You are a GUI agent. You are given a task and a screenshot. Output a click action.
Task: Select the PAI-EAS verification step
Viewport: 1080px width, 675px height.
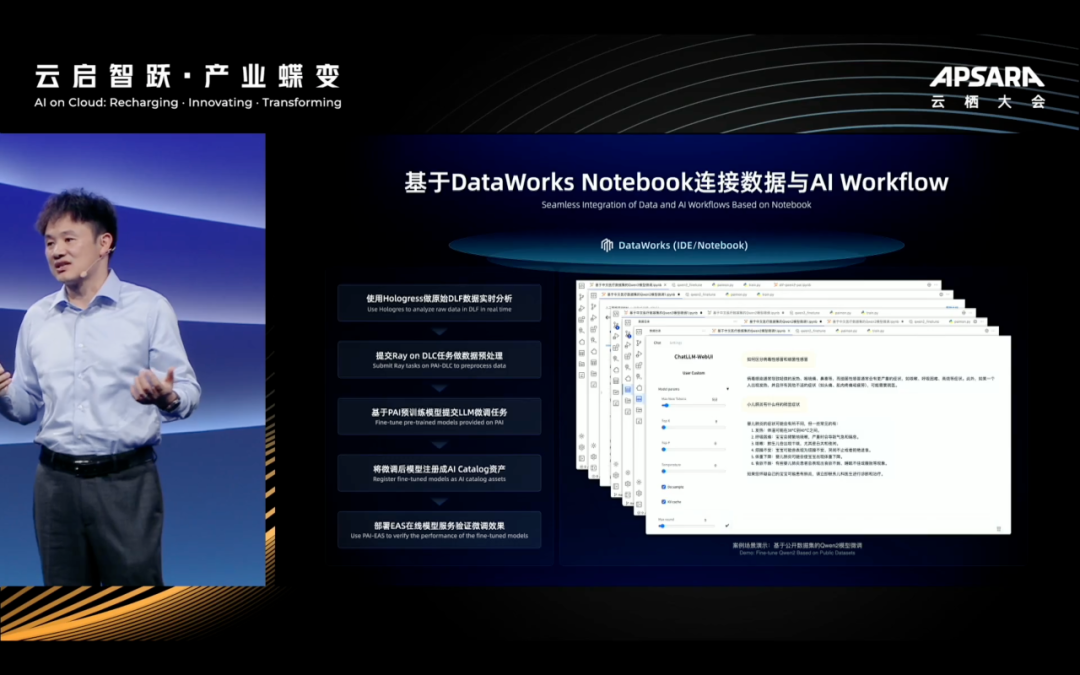coord(439,530)
